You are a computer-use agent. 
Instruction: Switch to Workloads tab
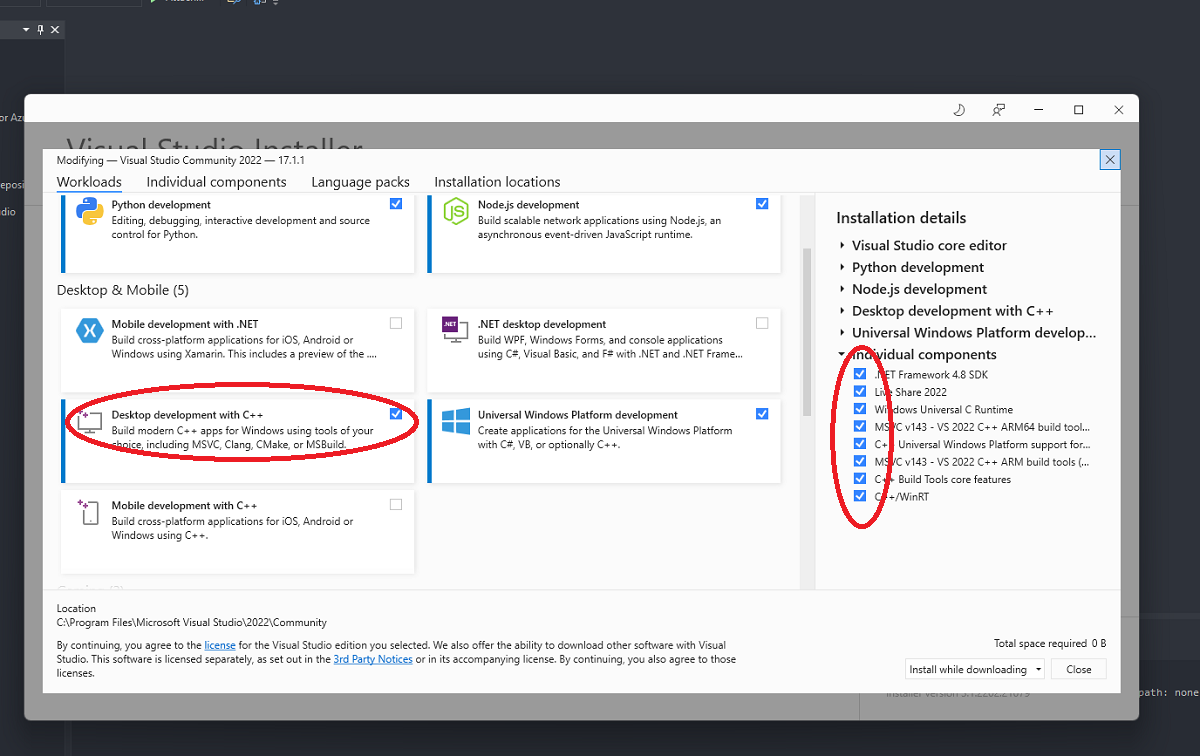coord(89,182)
